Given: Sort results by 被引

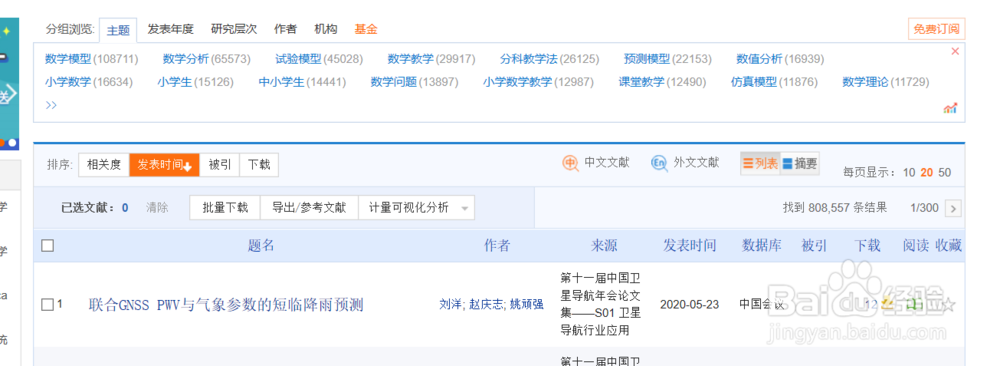Looking at the screenshot, I should pos(219,165).
